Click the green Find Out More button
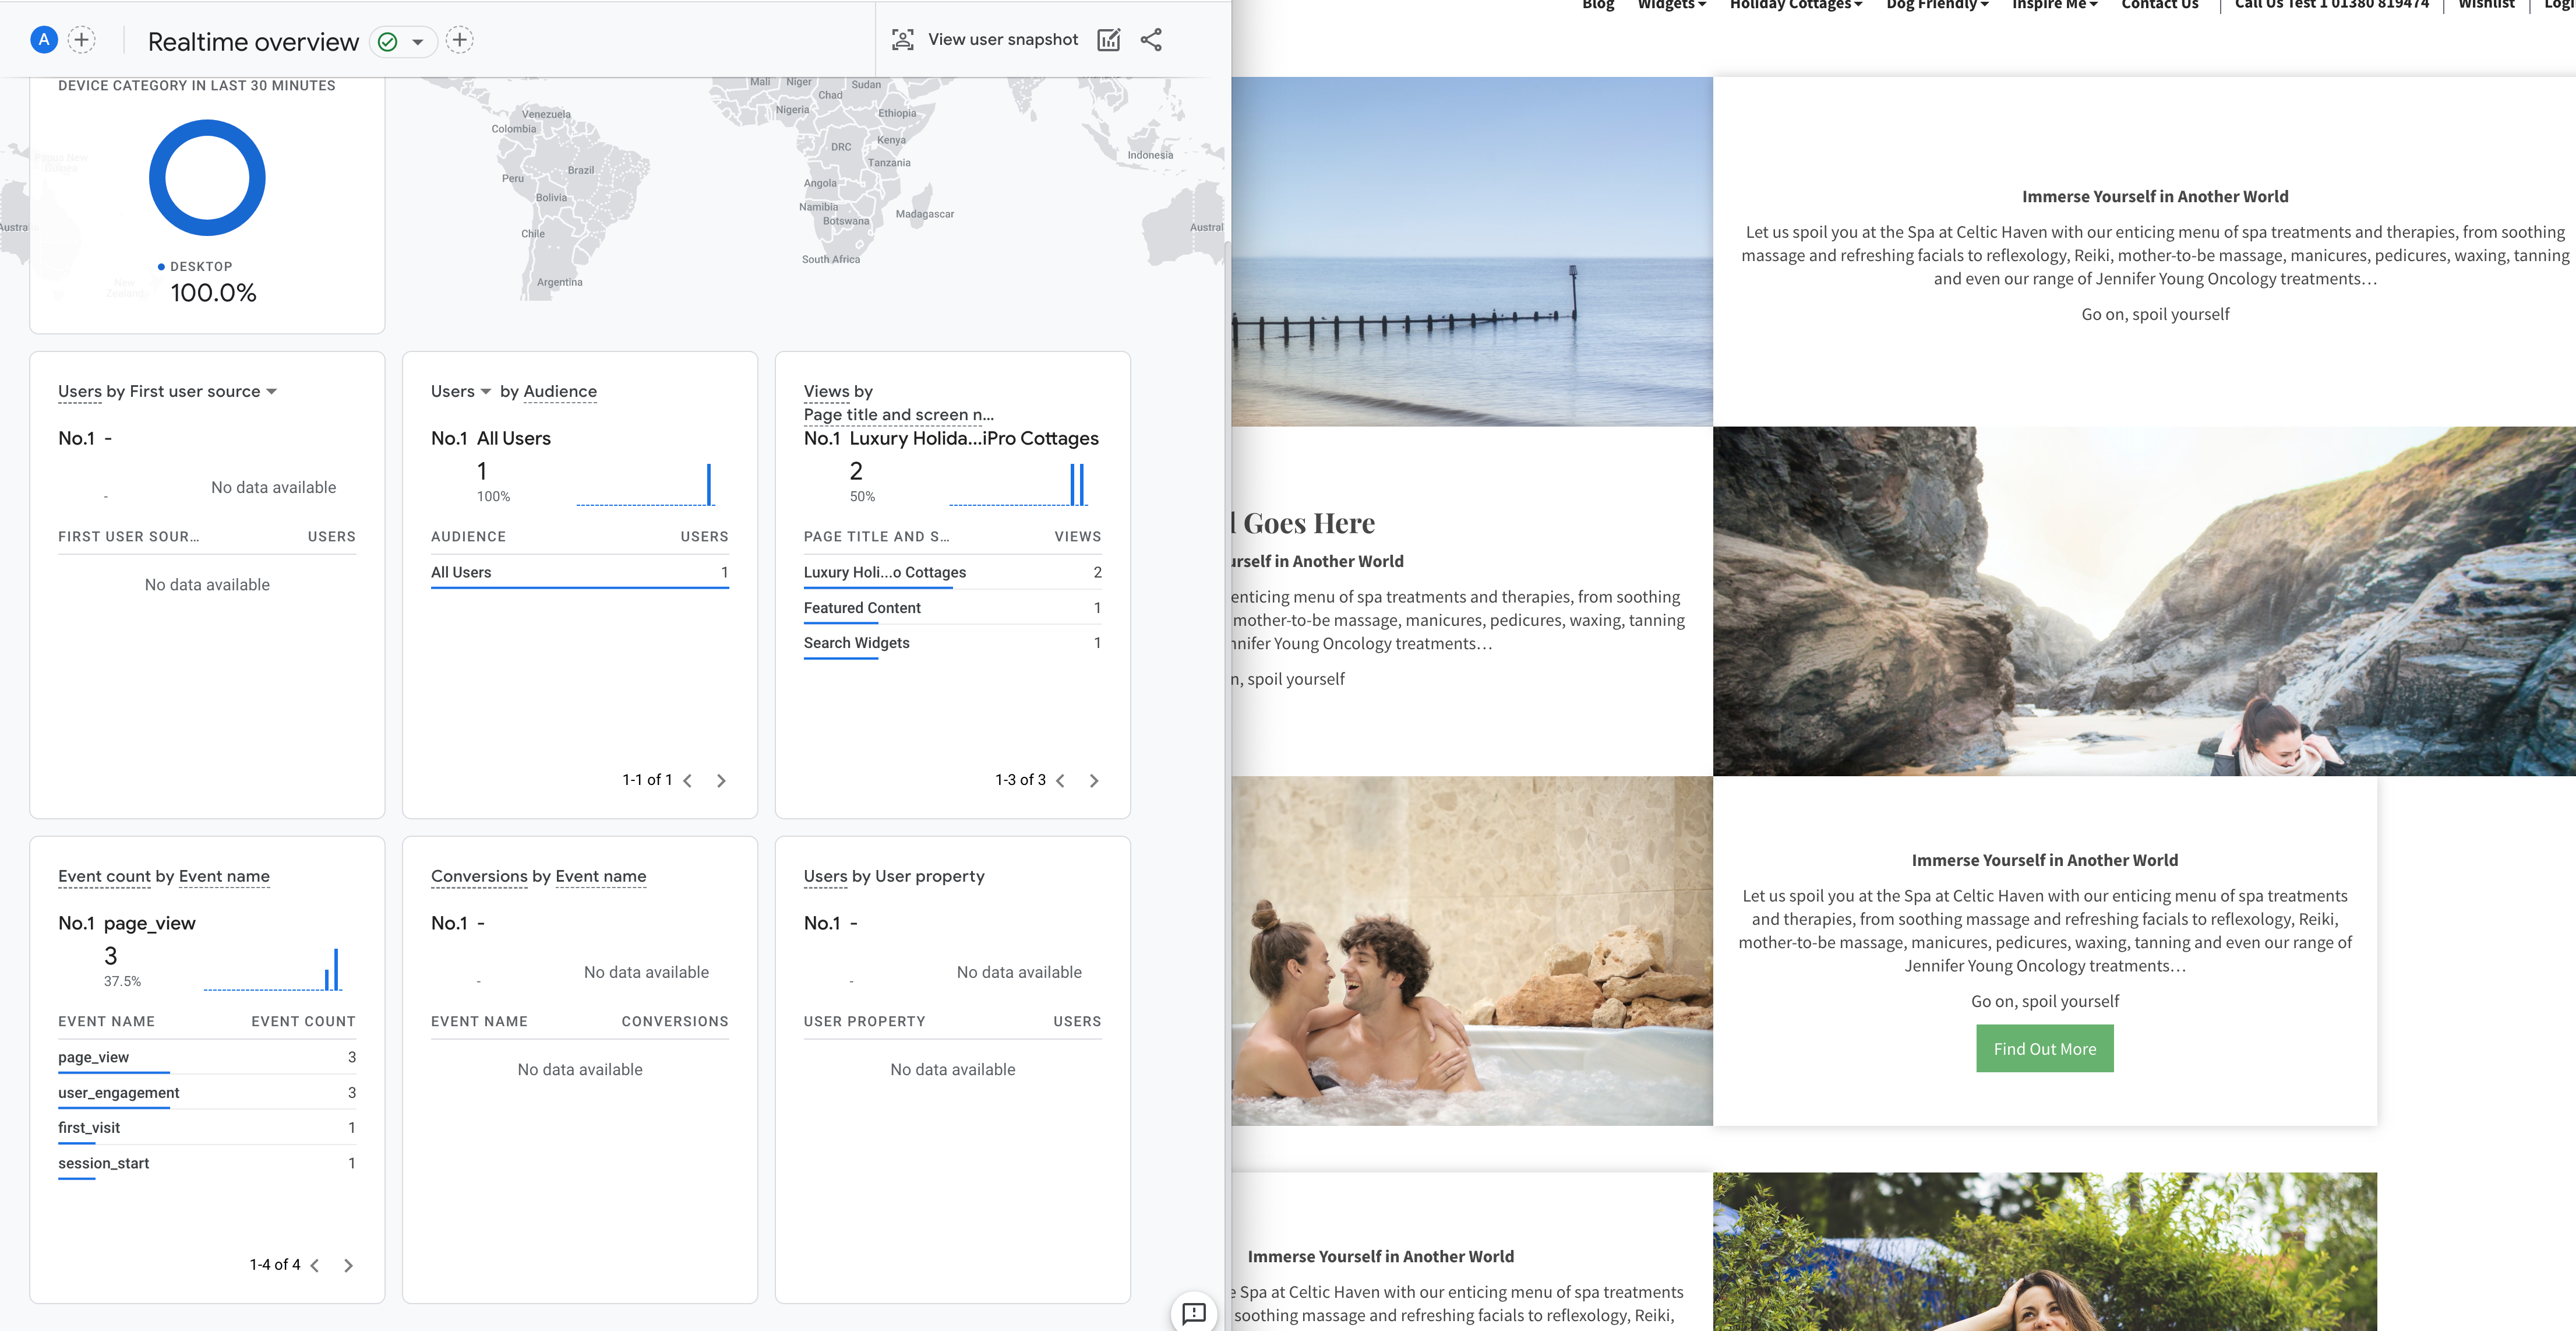Viewport: 2576px width, 1331px height. point(2044,1049)
